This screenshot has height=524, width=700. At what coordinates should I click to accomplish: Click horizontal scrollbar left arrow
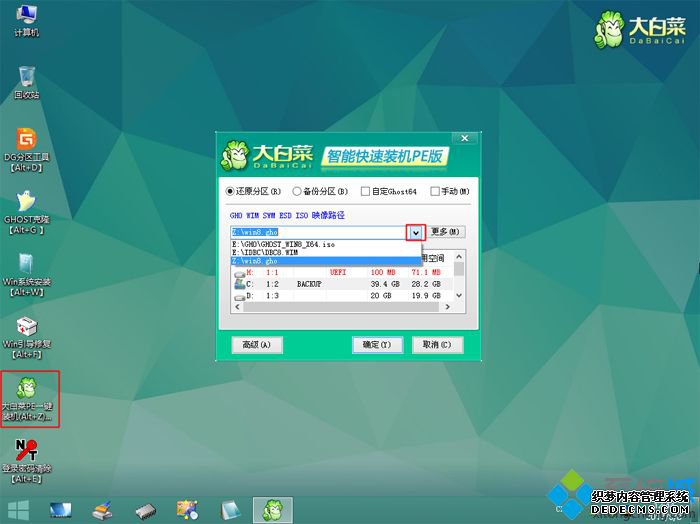(x=238, y=307)
